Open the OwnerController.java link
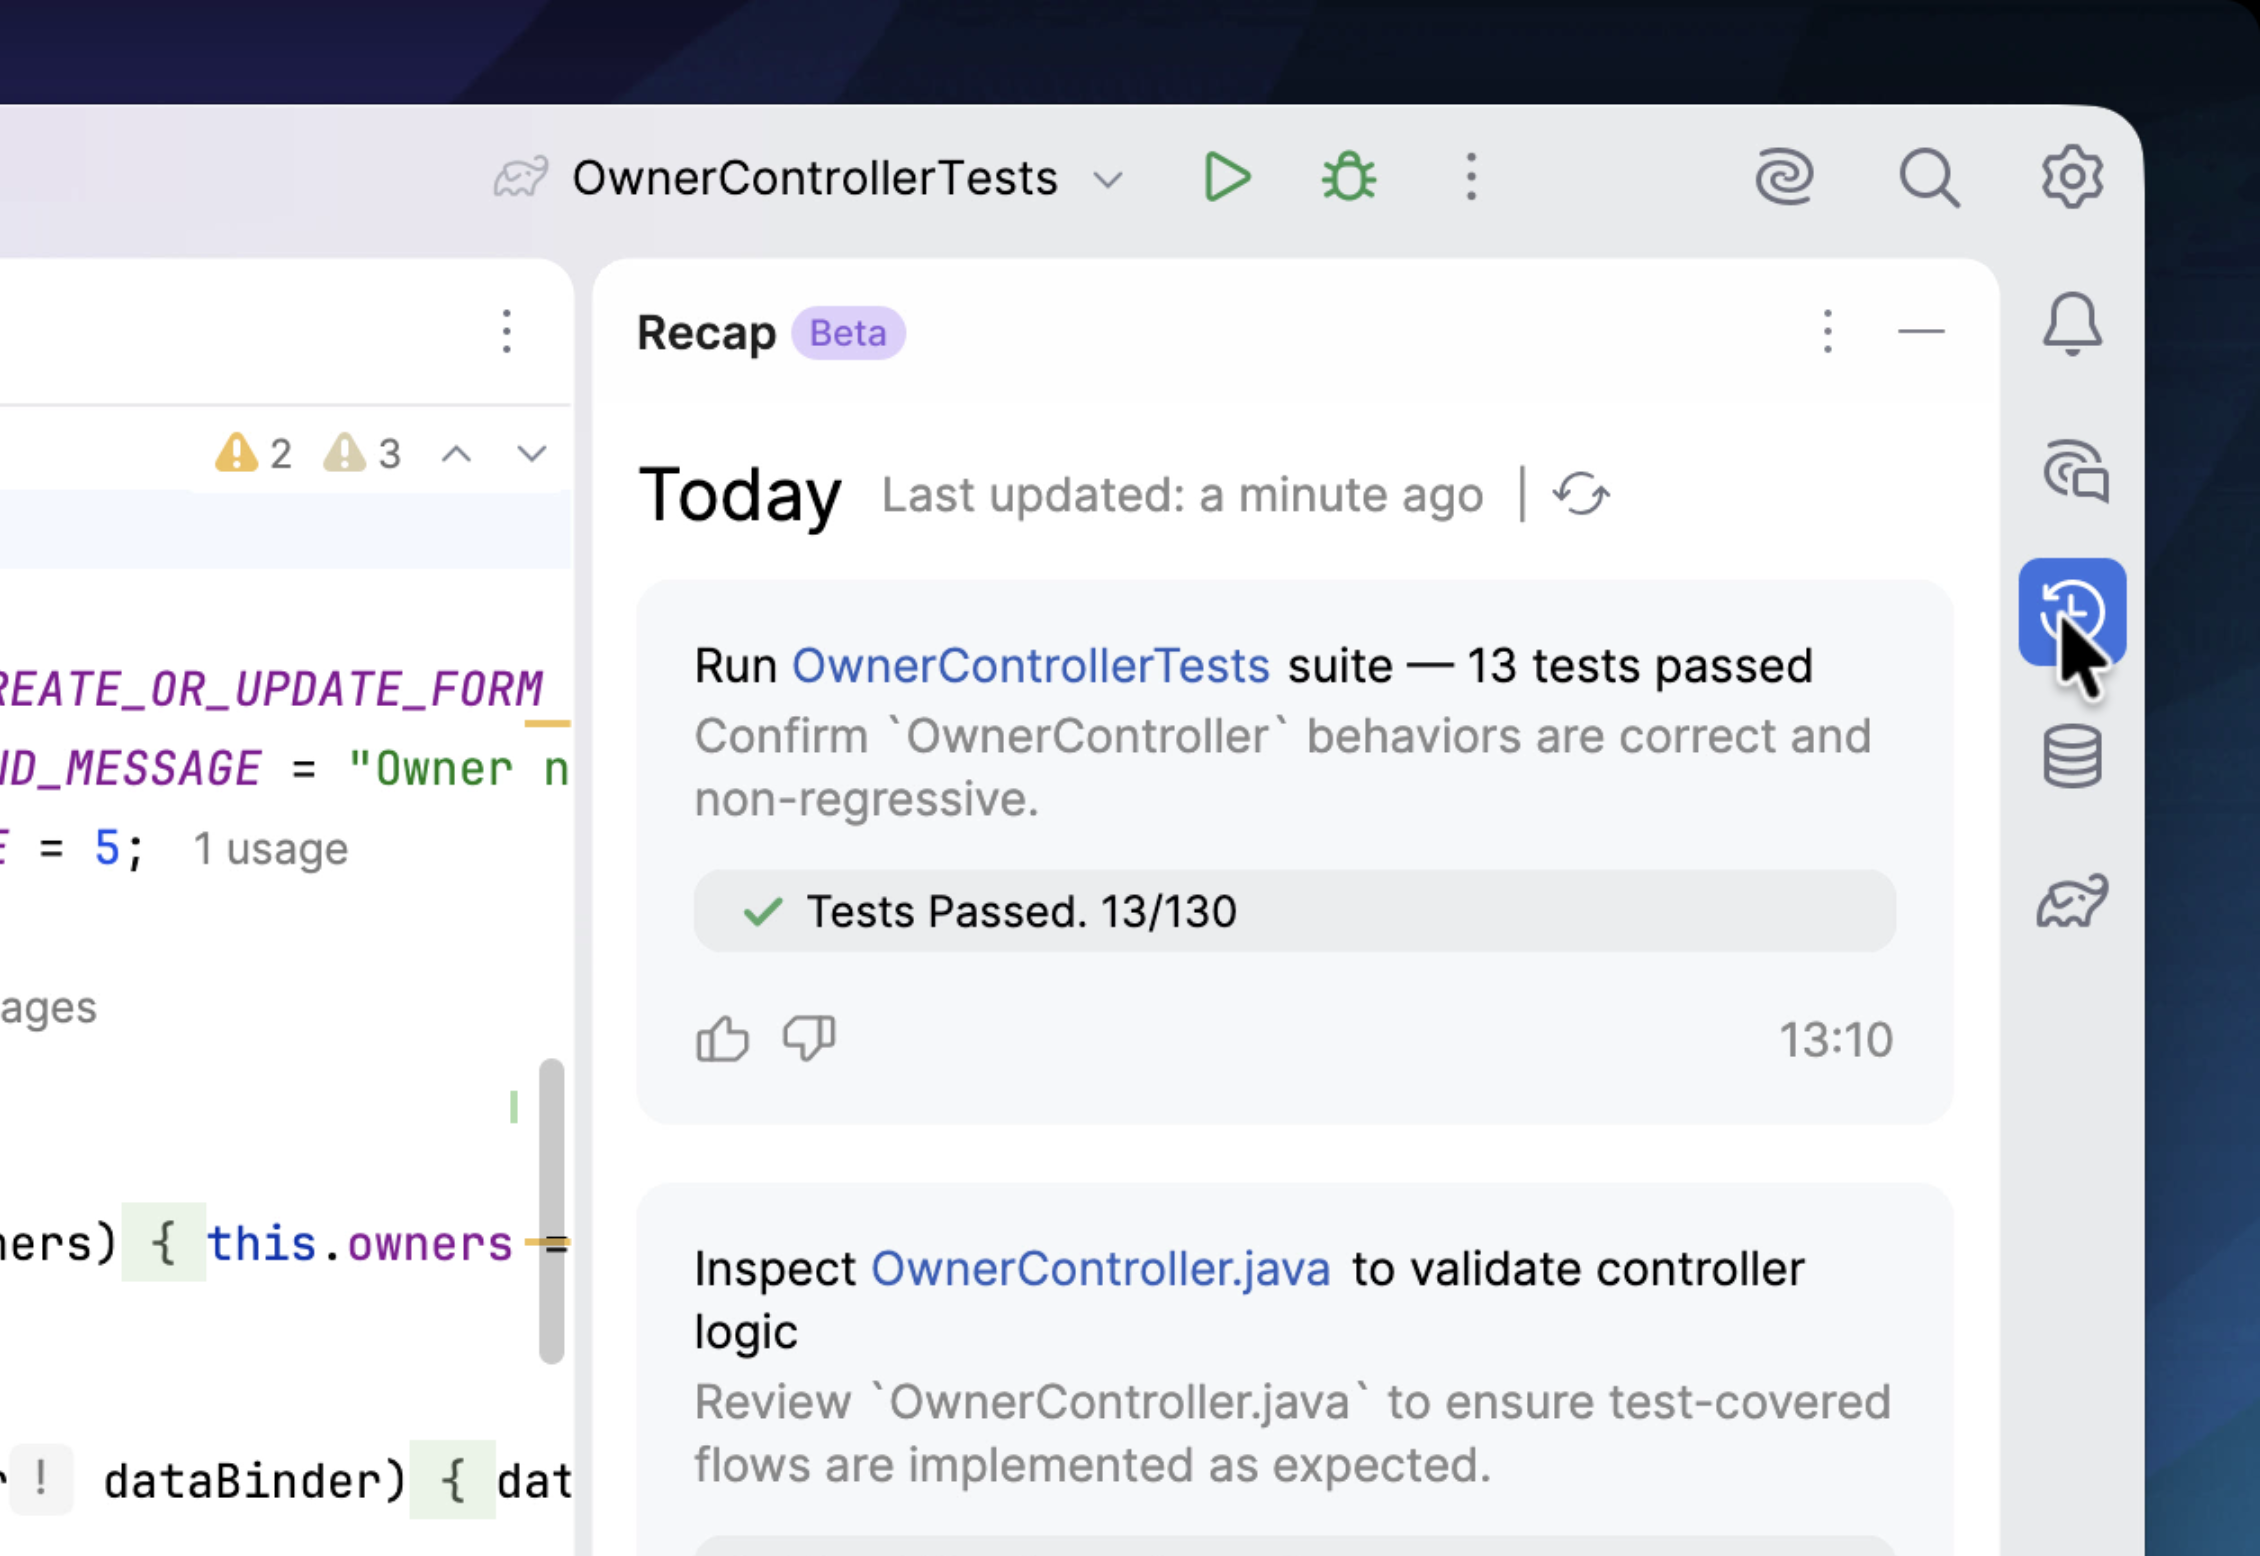 coord(1100,1269)
